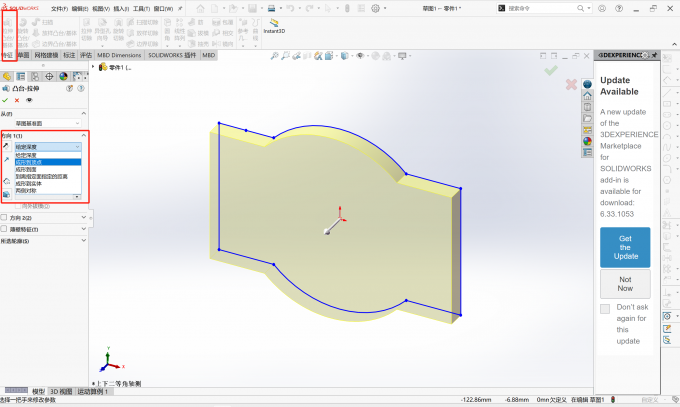
Task: Open the DisplayManager color ball tab icon
Action: click(x=63, y=76)
